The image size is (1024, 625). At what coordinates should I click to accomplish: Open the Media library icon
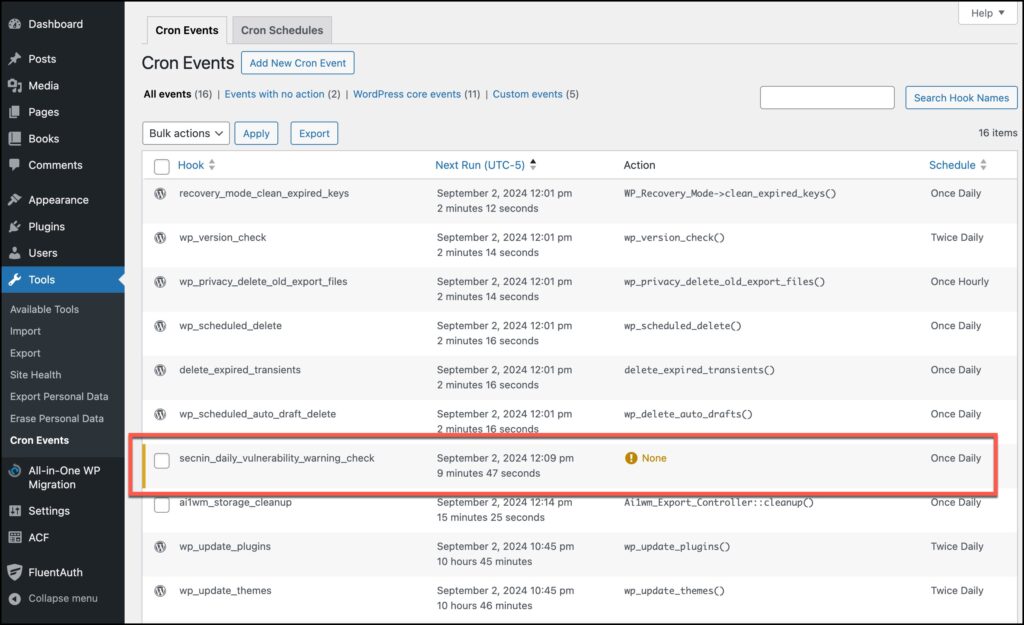[15, 86]
